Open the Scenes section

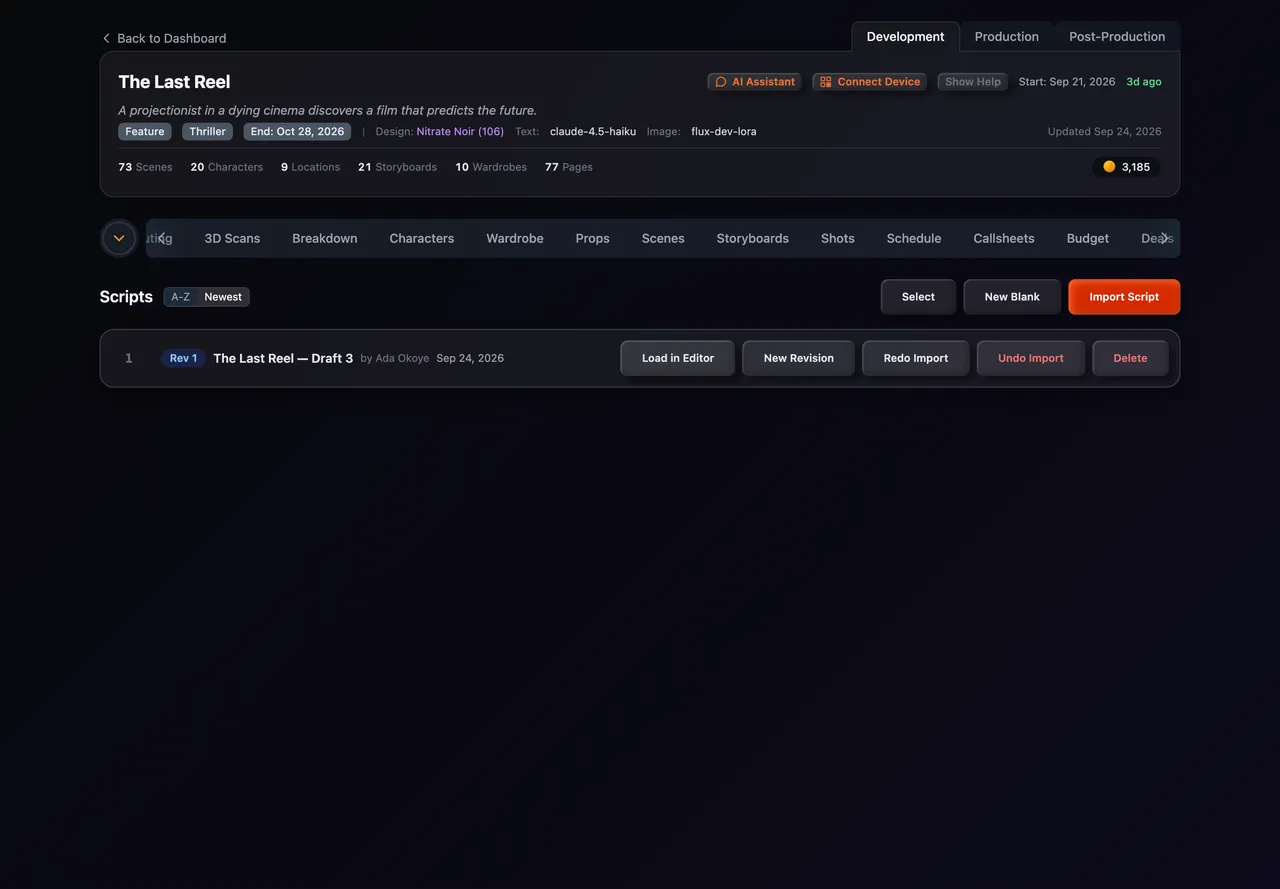(x=663, y=238)
